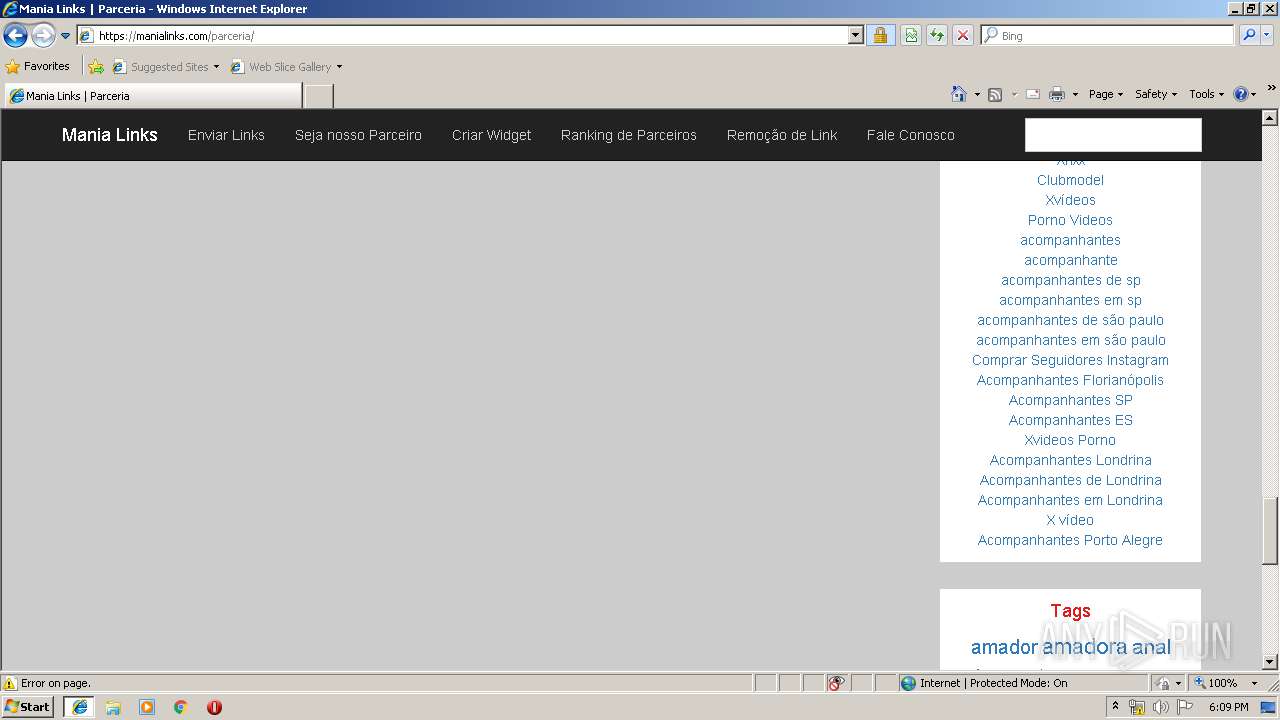Open the media player taskbar icon
Image resolution: width=1280 pixels, height=720 pixels.
(147, 707)
